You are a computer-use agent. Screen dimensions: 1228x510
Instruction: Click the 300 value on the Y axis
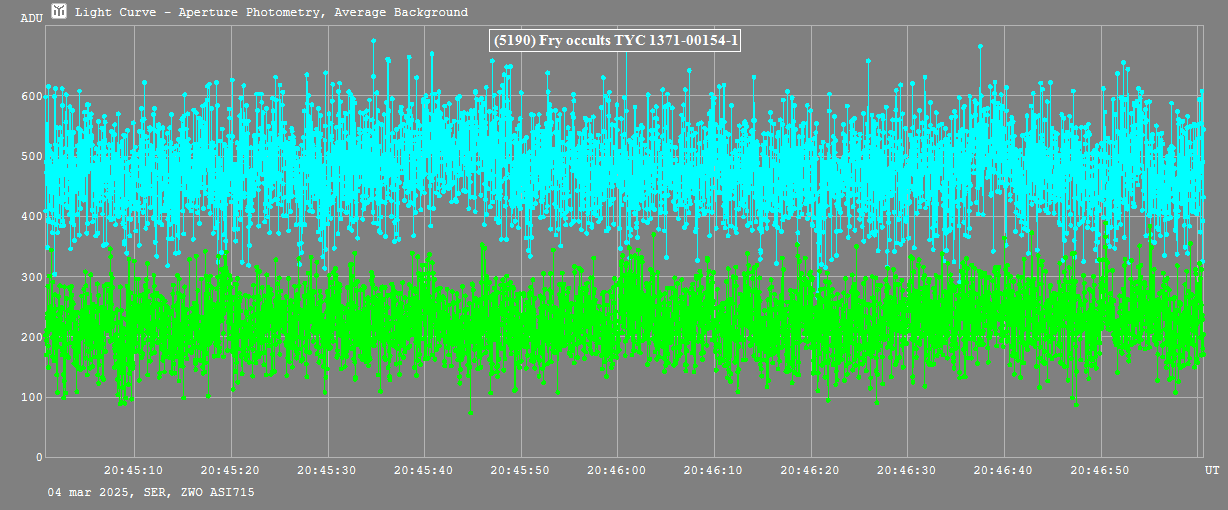click(31, 277)
